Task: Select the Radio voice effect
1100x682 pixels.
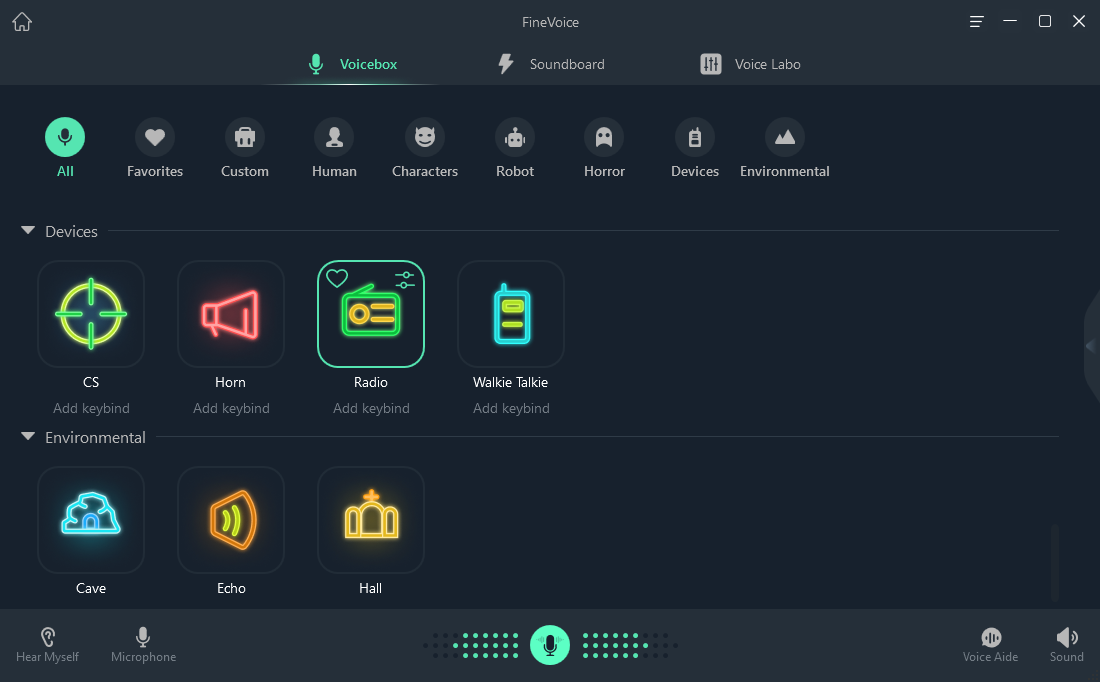Action: 371,314
